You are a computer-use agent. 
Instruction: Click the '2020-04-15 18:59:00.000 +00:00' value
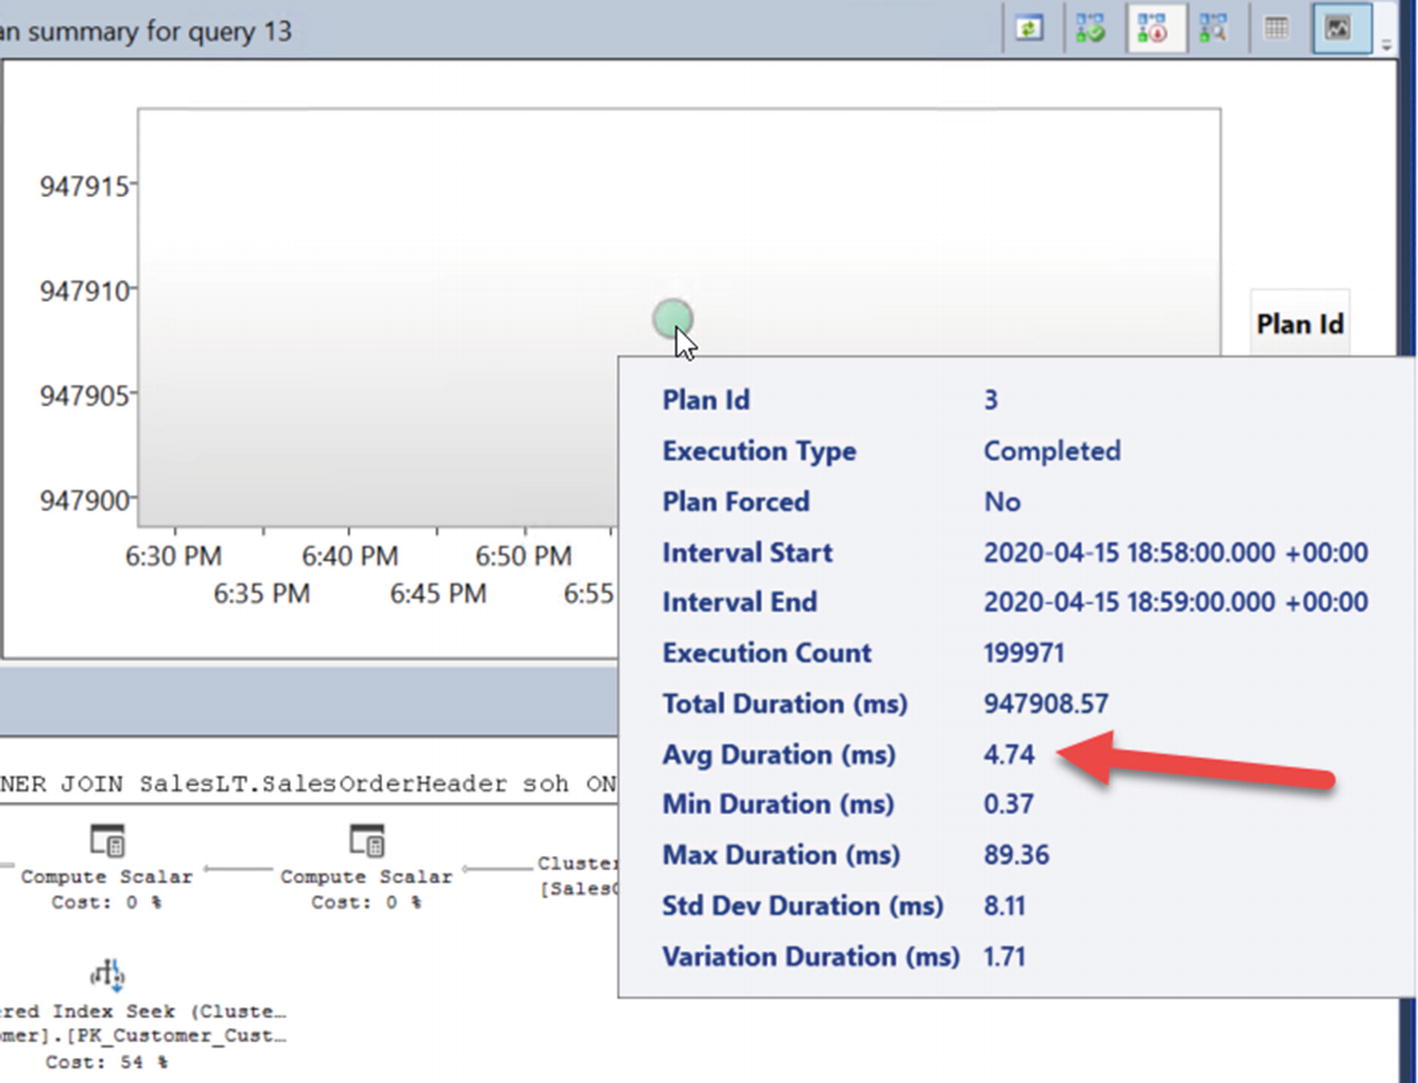click(x=1176, y=602)
